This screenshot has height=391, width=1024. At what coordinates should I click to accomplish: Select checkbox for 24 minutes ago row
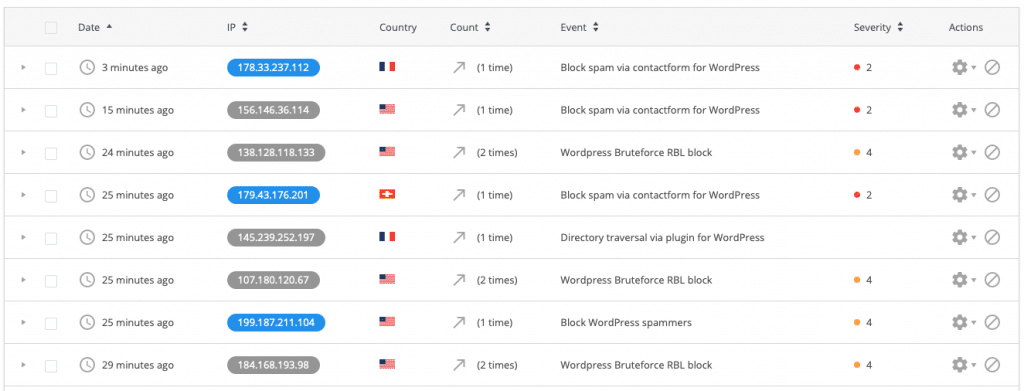[51, 153]
